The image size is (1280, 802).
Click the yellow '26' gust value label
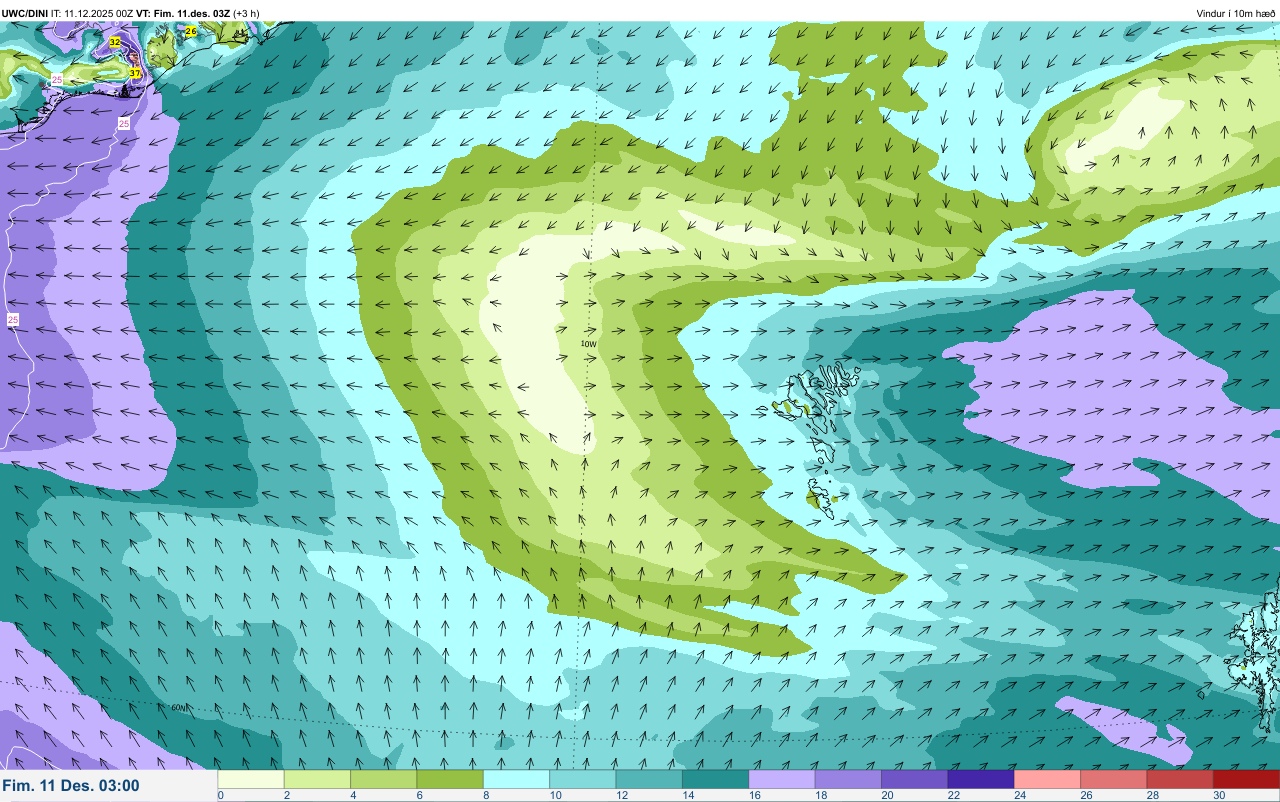(x=191, y=32)
